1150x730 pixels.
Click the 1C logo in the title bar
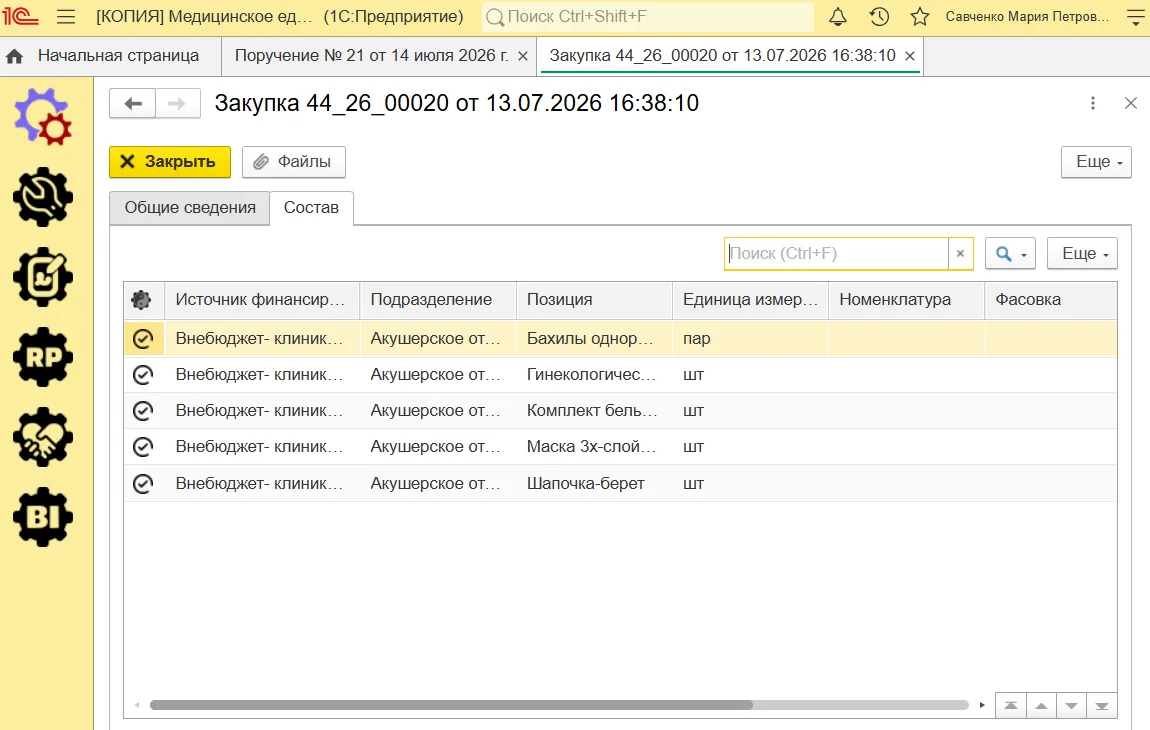pyautogui.click(x=21, y=16)
